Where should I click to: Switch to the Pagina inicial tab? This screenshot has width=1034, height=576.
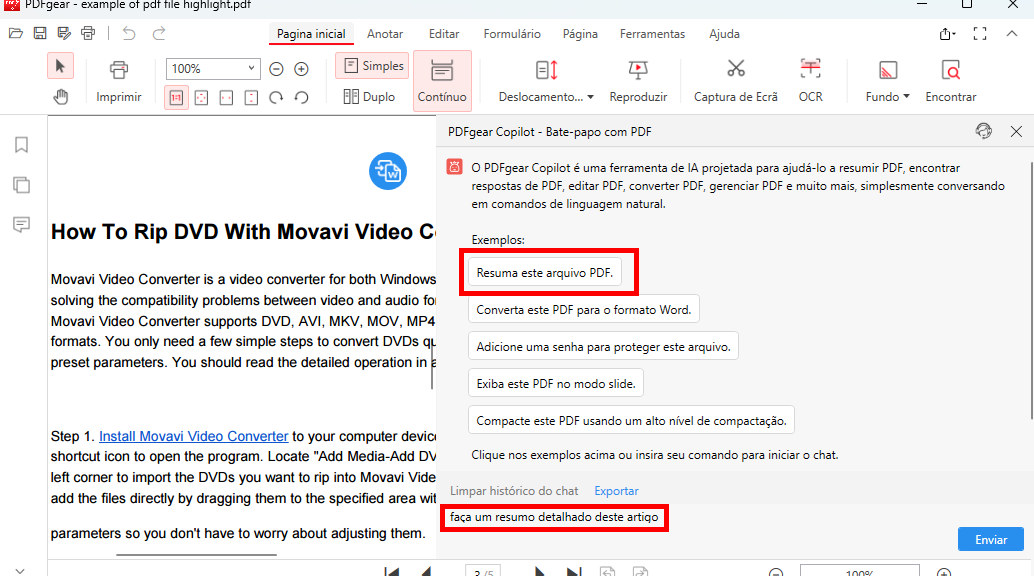click(311, 34)
